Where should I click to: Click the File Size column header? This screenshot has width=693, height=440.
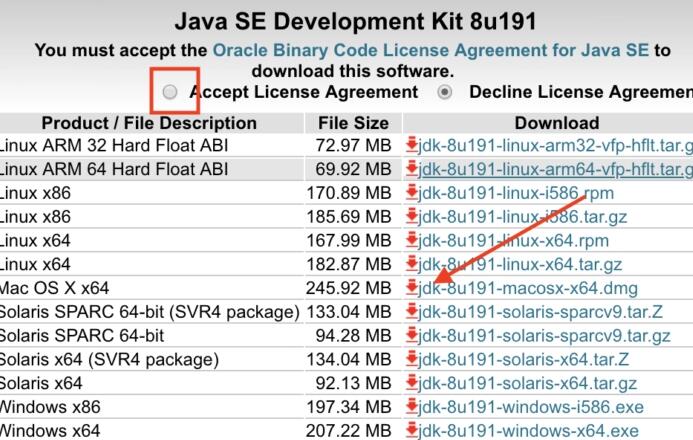click(354, 123)
